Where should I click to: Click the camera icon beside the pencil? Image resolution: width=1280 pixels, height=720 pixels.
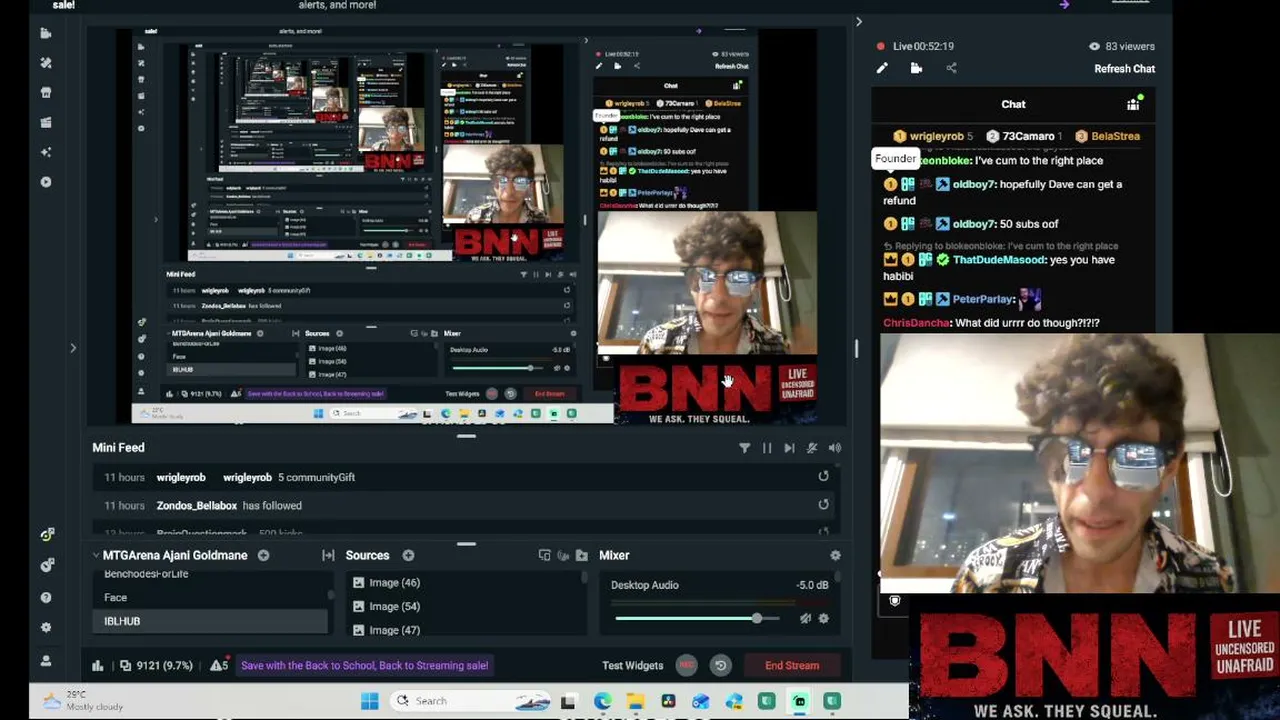(916, 68)
